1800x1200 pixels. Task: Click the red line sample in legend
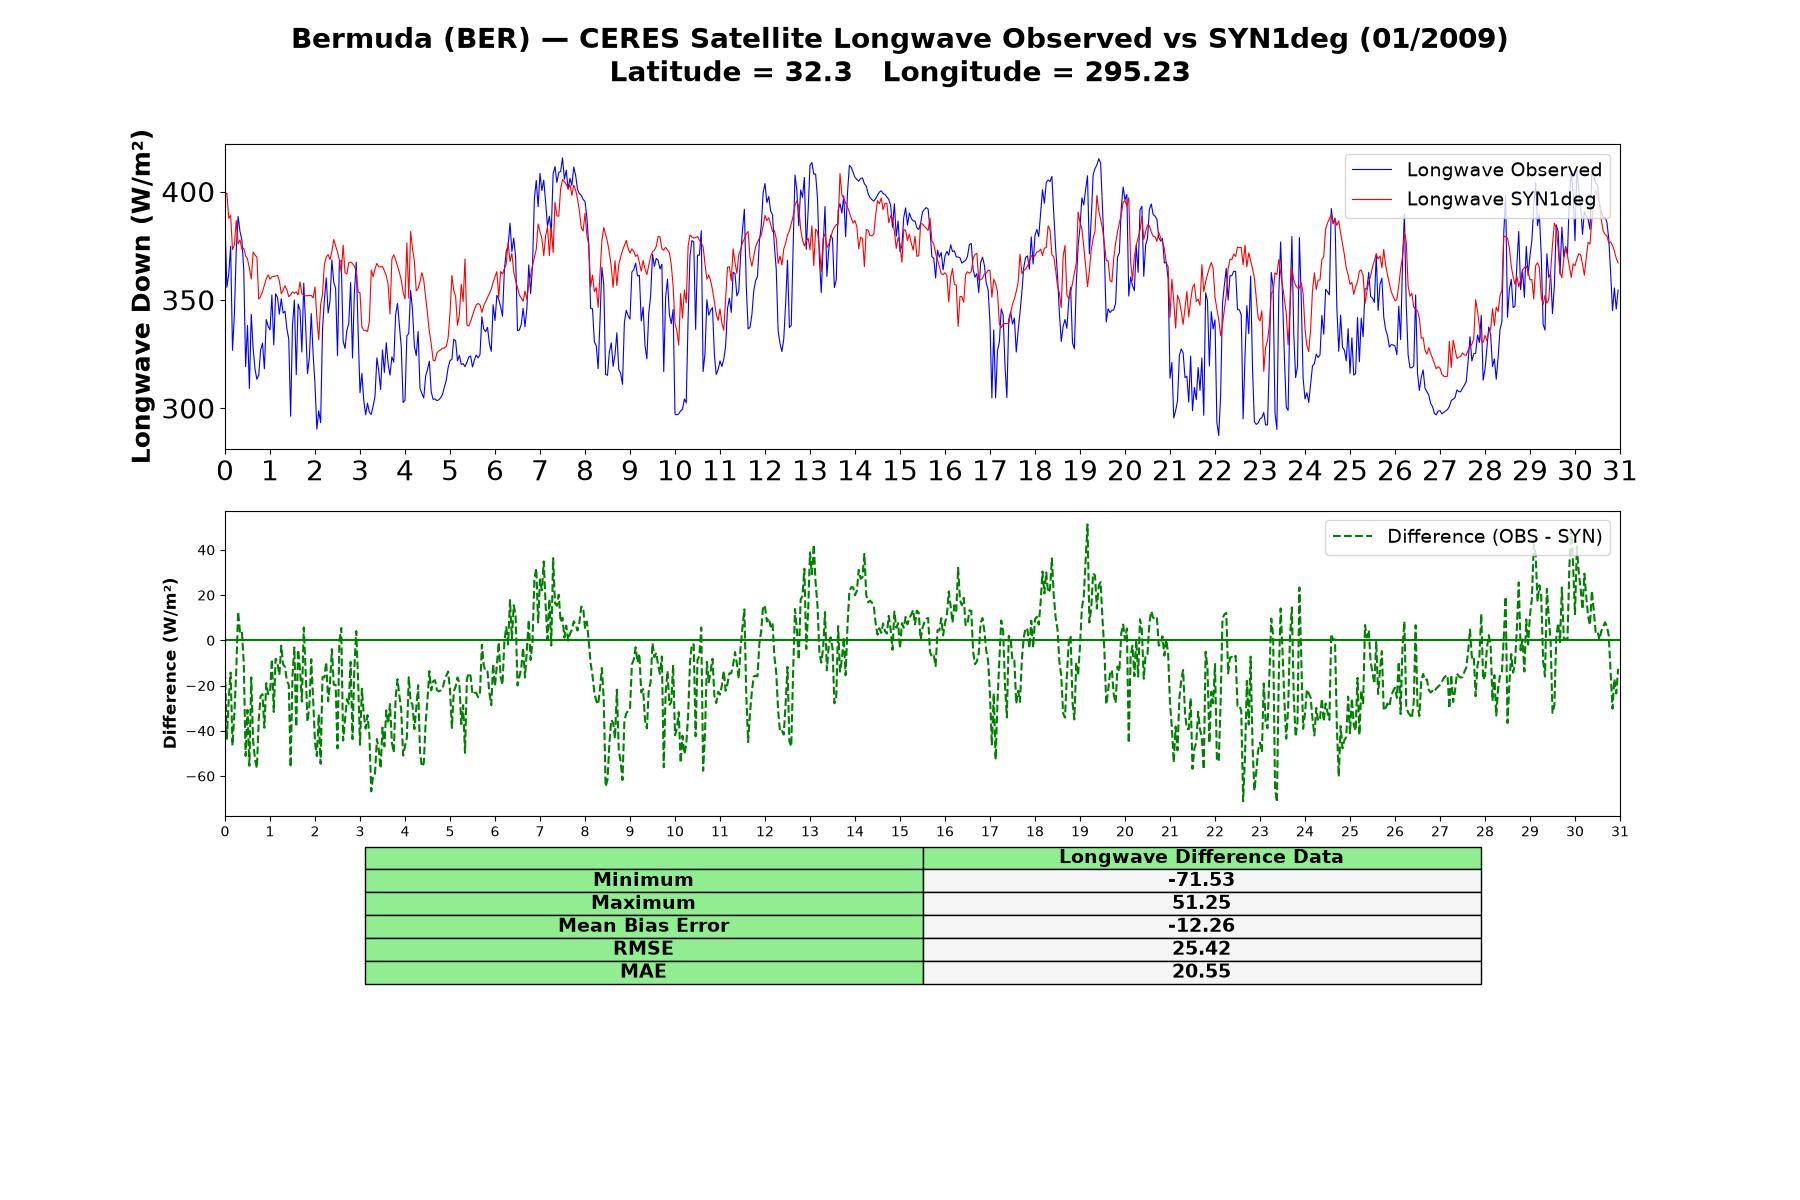coord(1372,199)
